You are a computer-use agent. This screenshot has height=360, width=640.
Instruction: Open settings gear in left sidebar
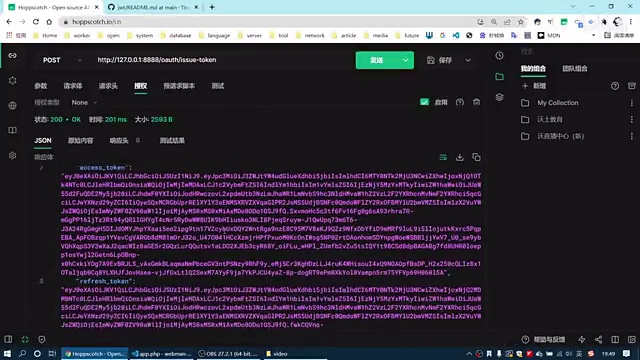[x=12, y=156]
